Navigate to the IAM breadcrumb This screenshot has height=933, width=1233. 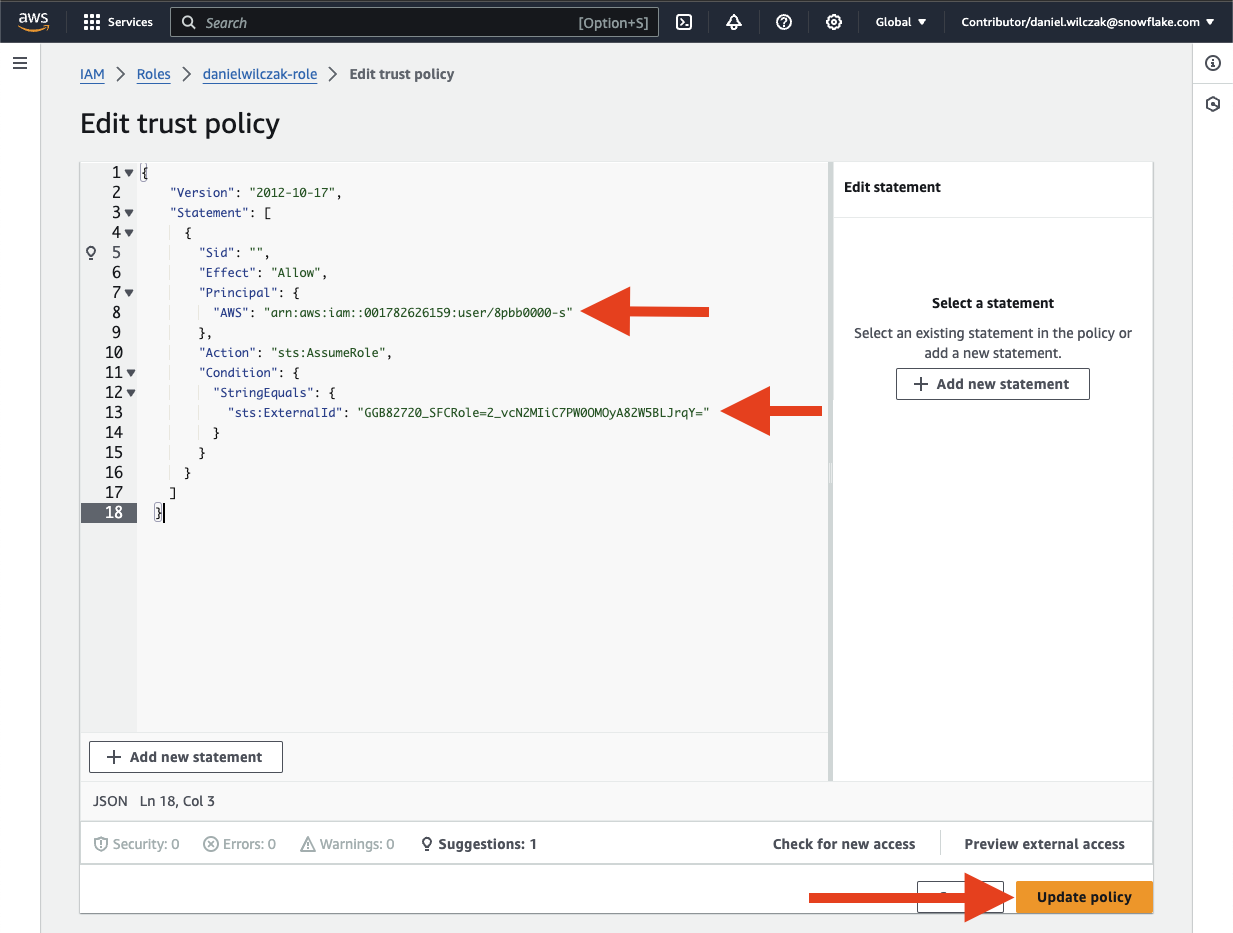[x=92, y=74]
